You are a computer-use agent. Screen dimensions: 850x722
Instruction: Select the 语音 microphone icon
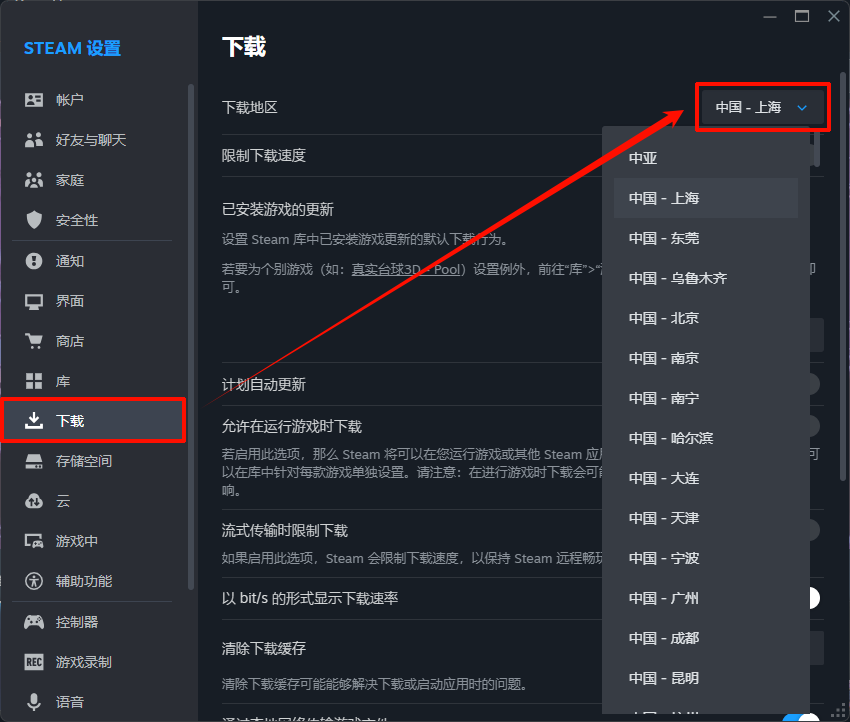[x=34, y=702]
